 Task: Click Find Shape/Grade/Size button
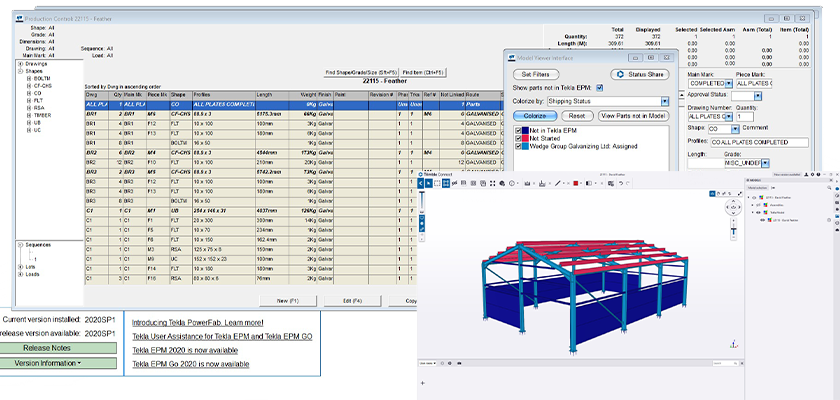[x=361, y=72]
